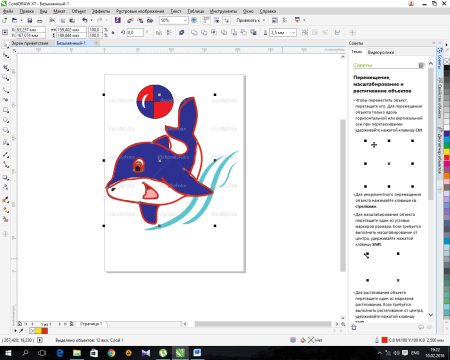Select the Zoom tool in the toolbox
This screenshot has width=450, height=360.
click(x=6, y=78)
